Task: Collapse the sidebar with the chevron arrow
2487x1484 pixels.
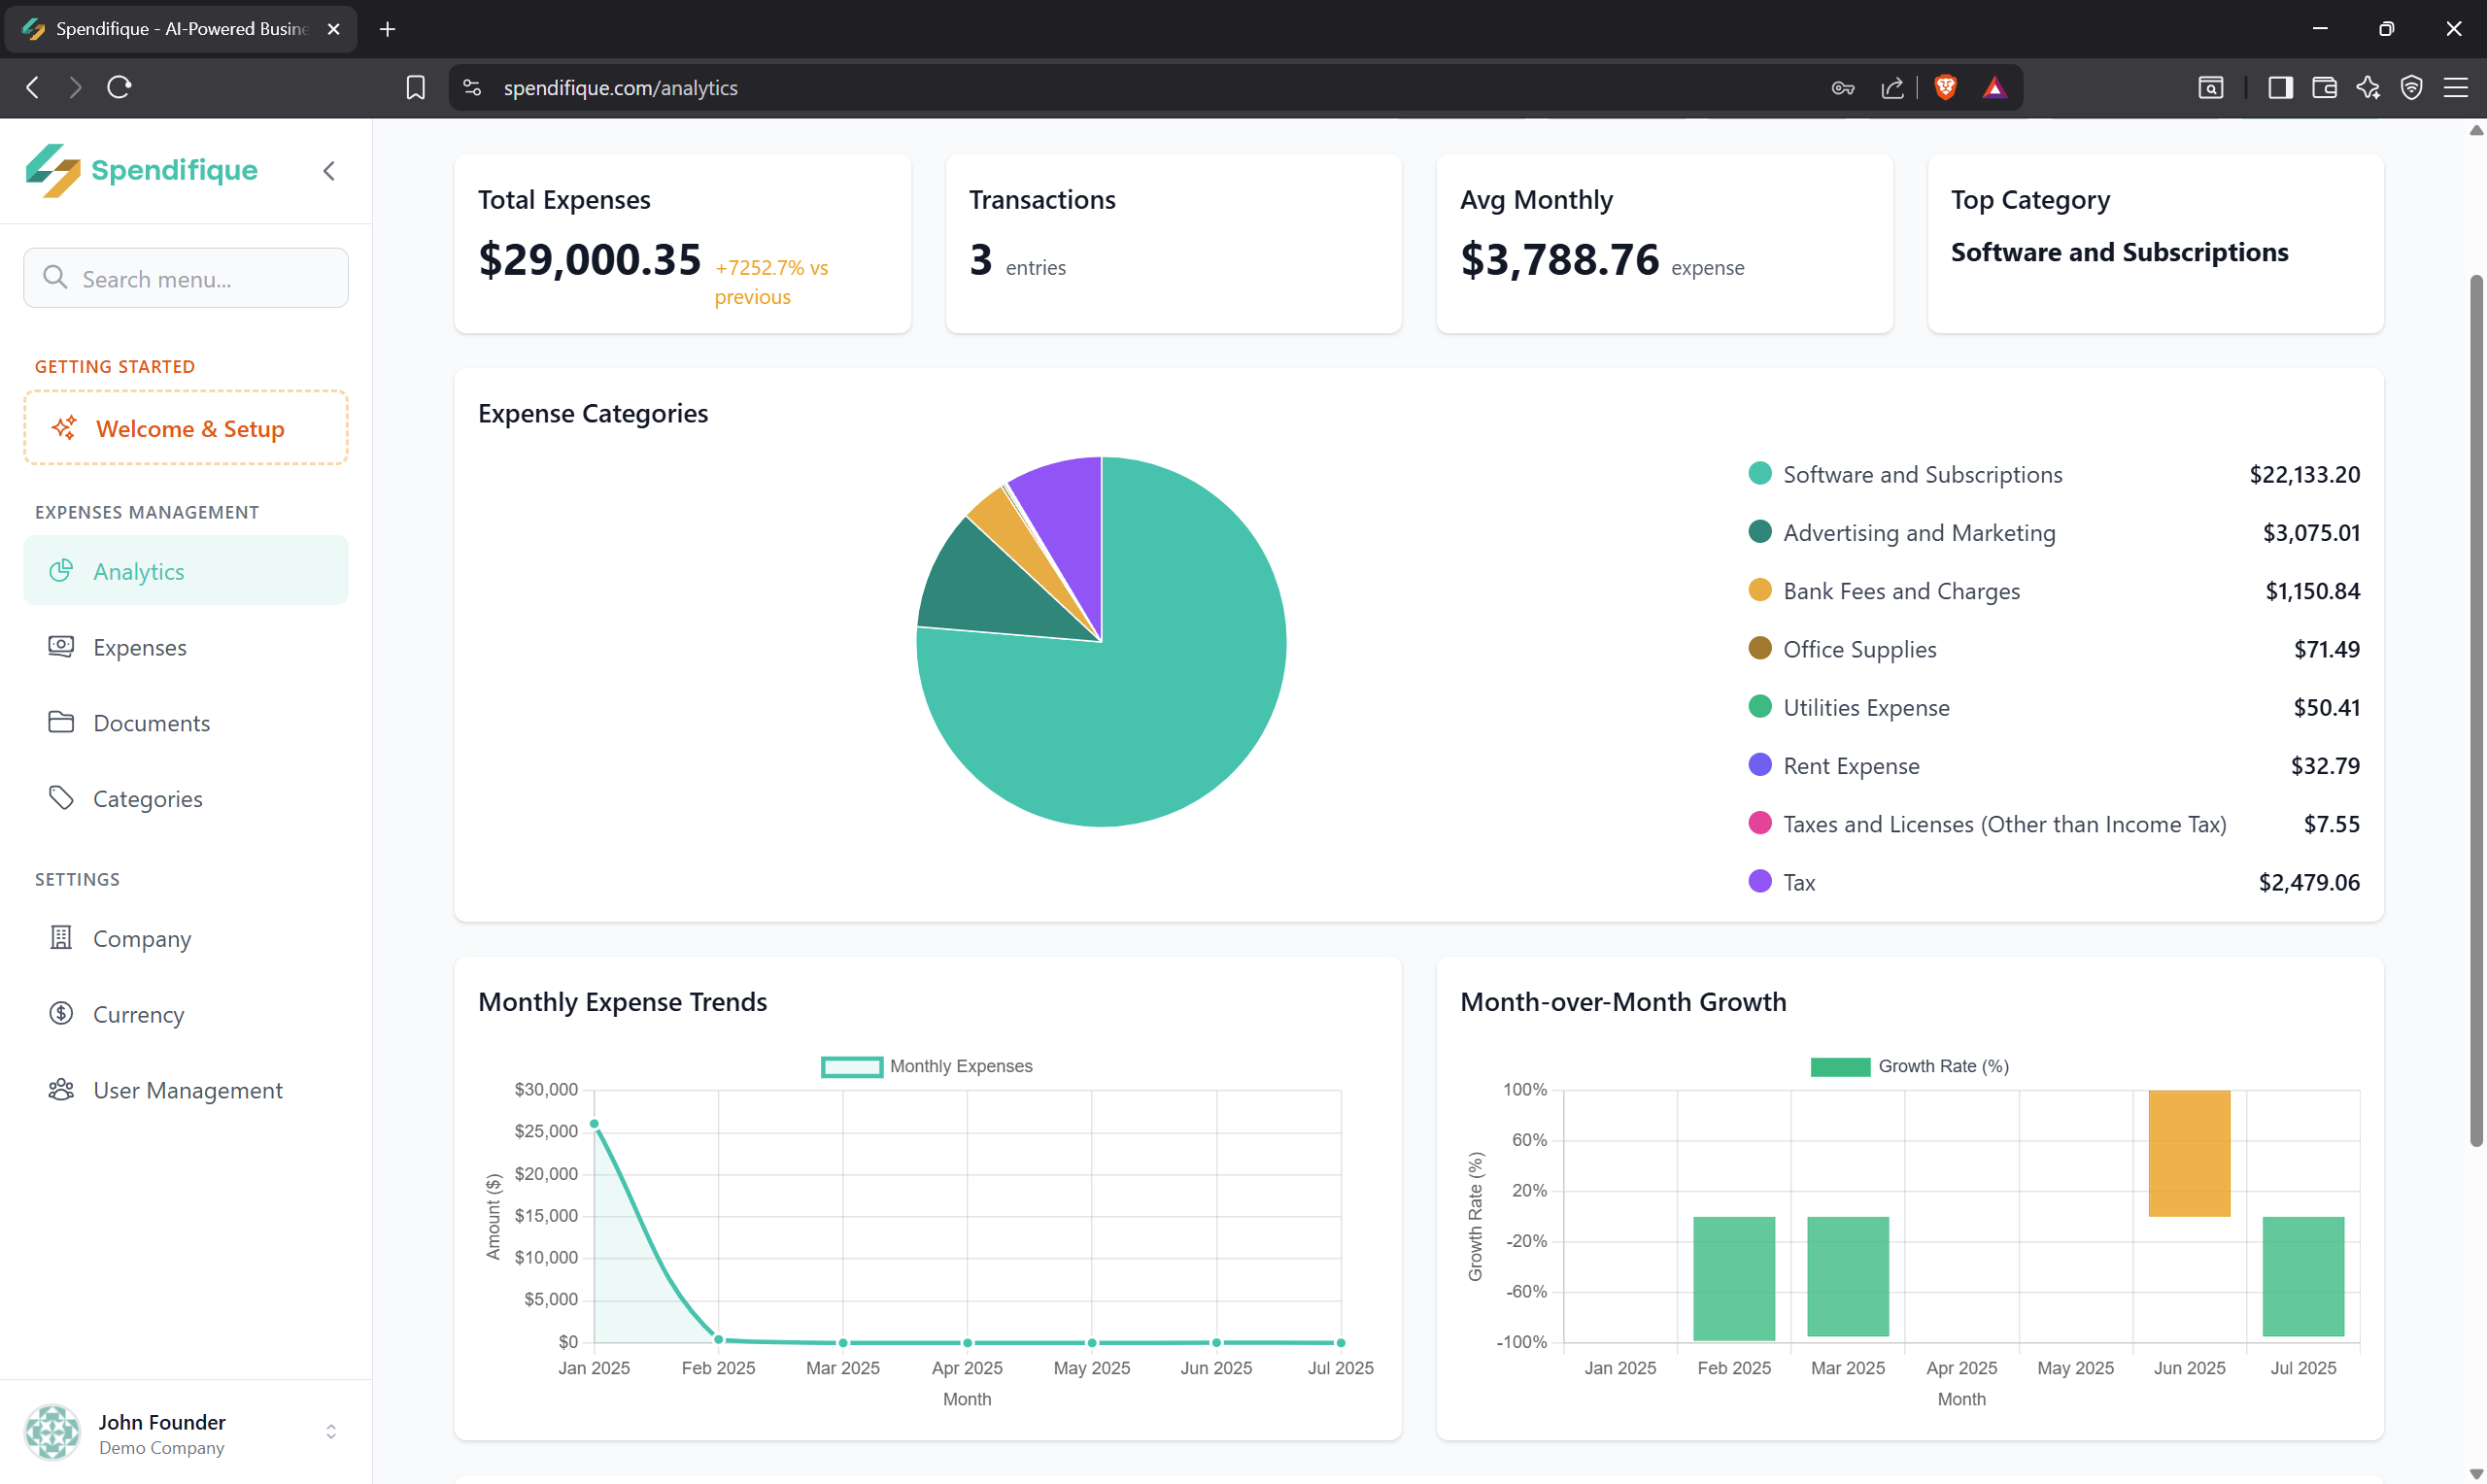Action: point(329,171)
